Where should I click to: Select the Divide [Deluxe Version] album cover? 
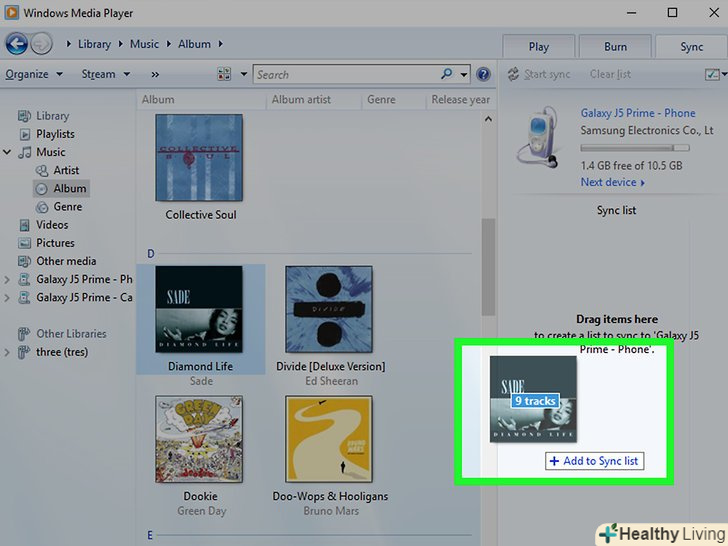coord(329,309)
